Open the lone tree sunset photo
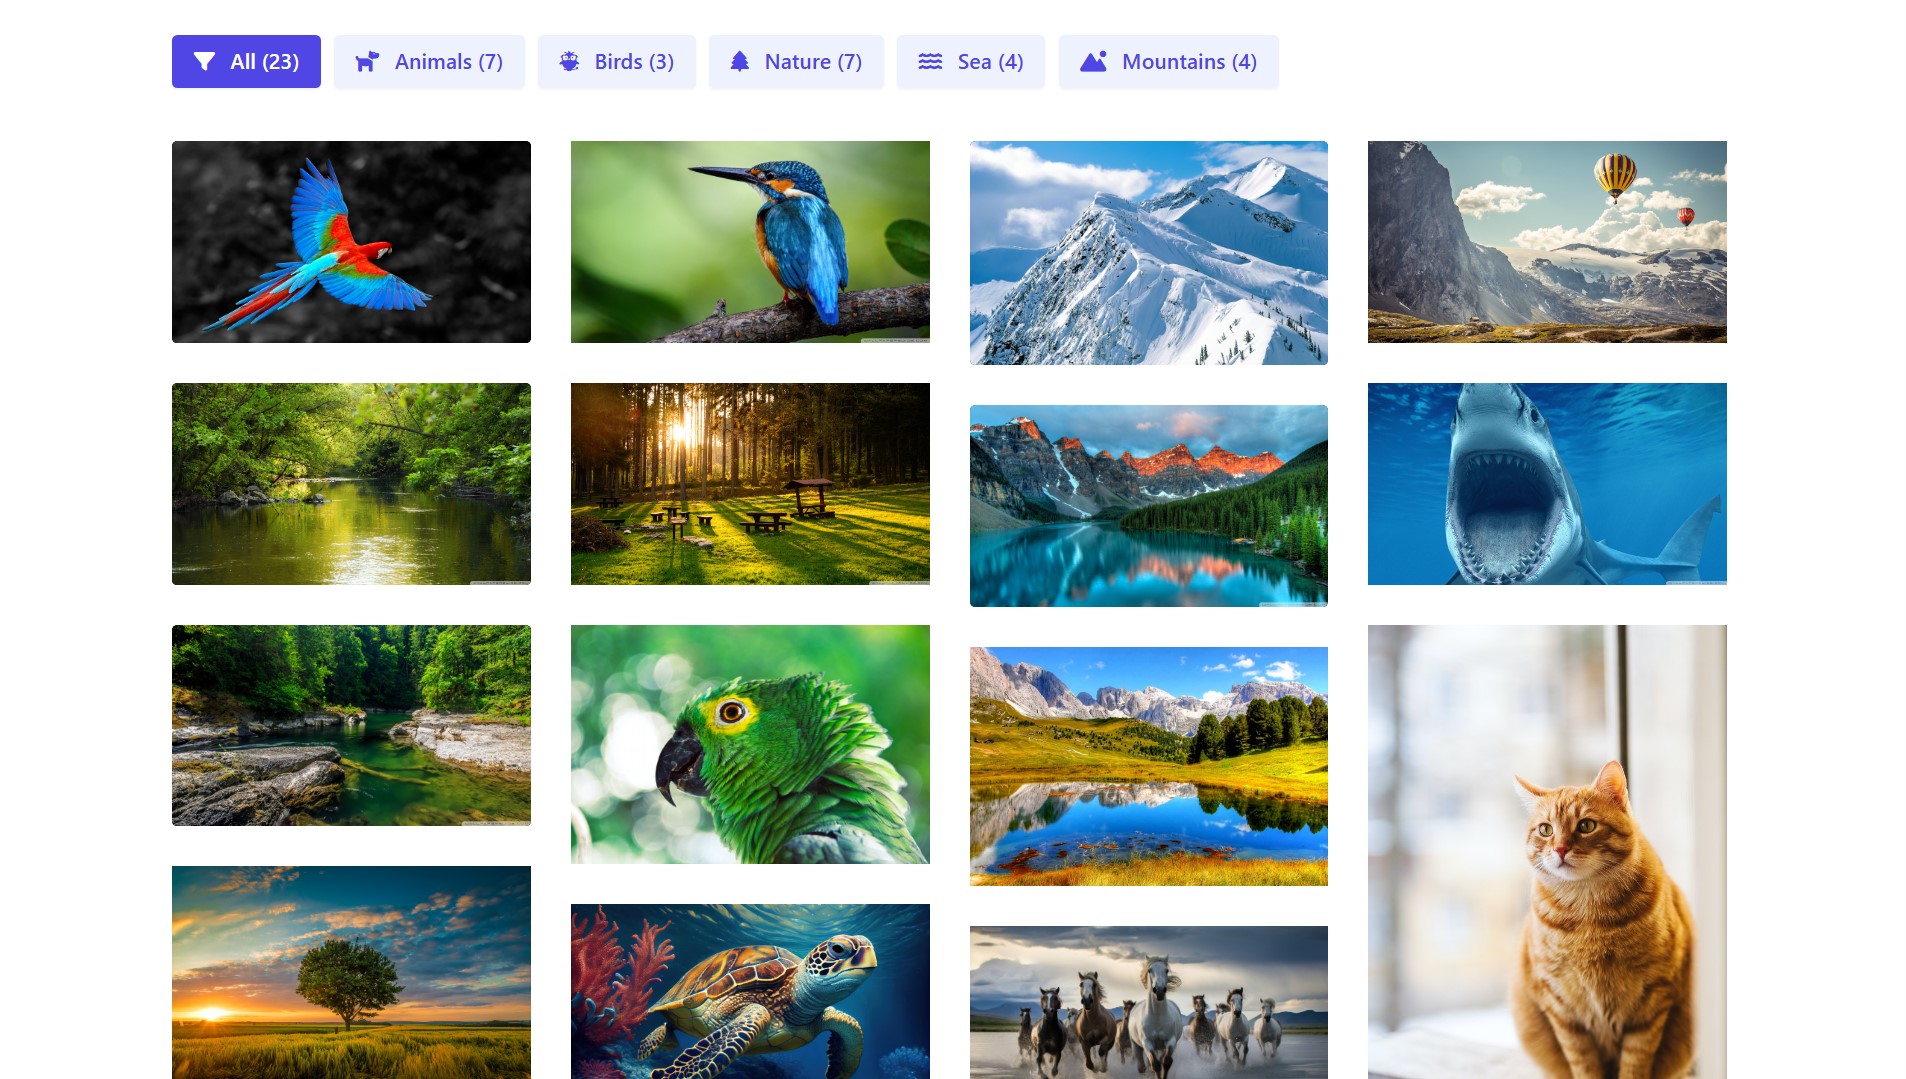The width and height of the screenshot is (1906, 1079). click(351, 972)
